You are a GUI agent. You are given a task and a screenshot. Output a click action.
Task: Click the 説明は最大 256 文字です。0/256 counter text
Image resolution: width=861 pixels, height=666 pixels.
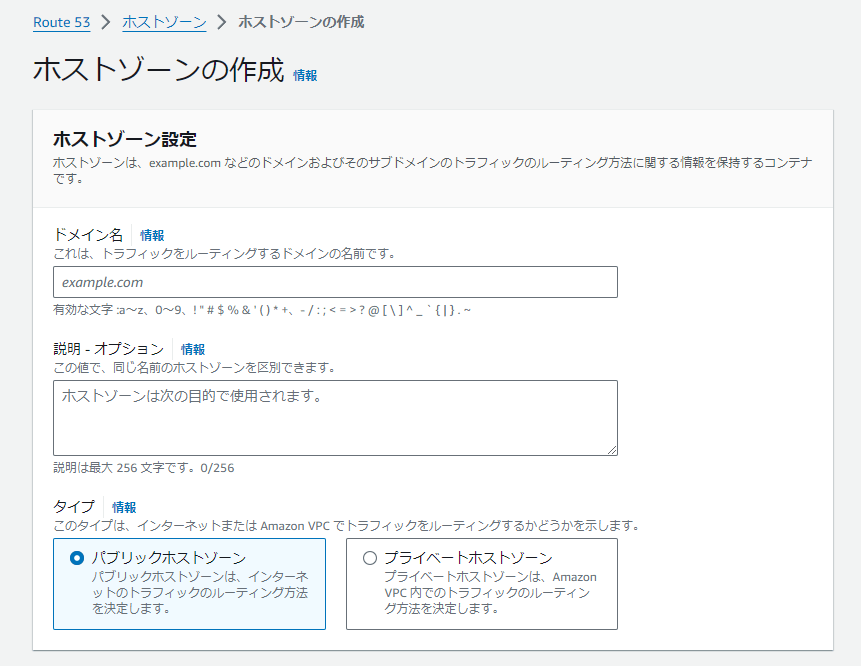tap(144, 468)
